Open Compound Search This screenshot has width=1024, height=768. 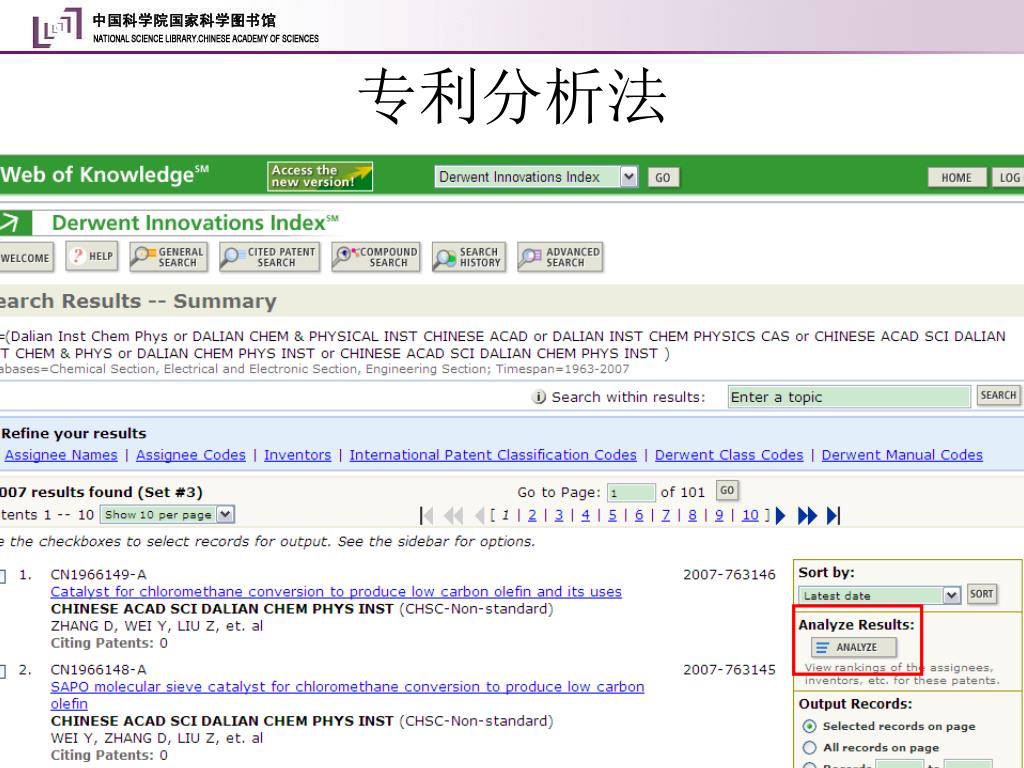click(376, 257)
